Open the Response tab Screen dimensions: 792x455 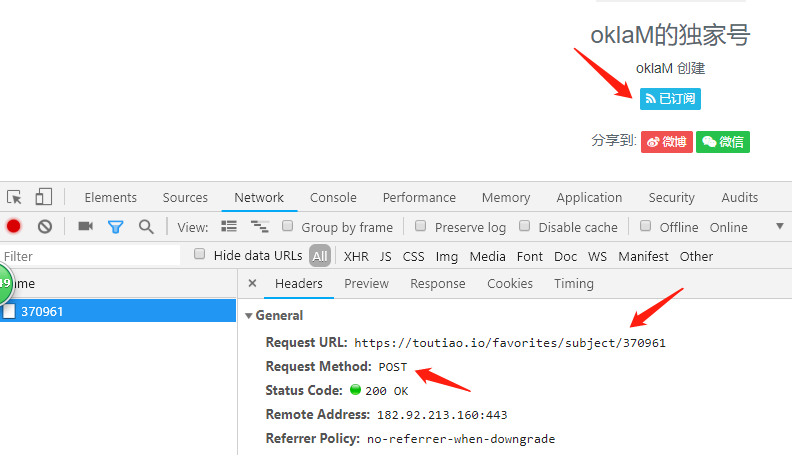coord(437,283)
